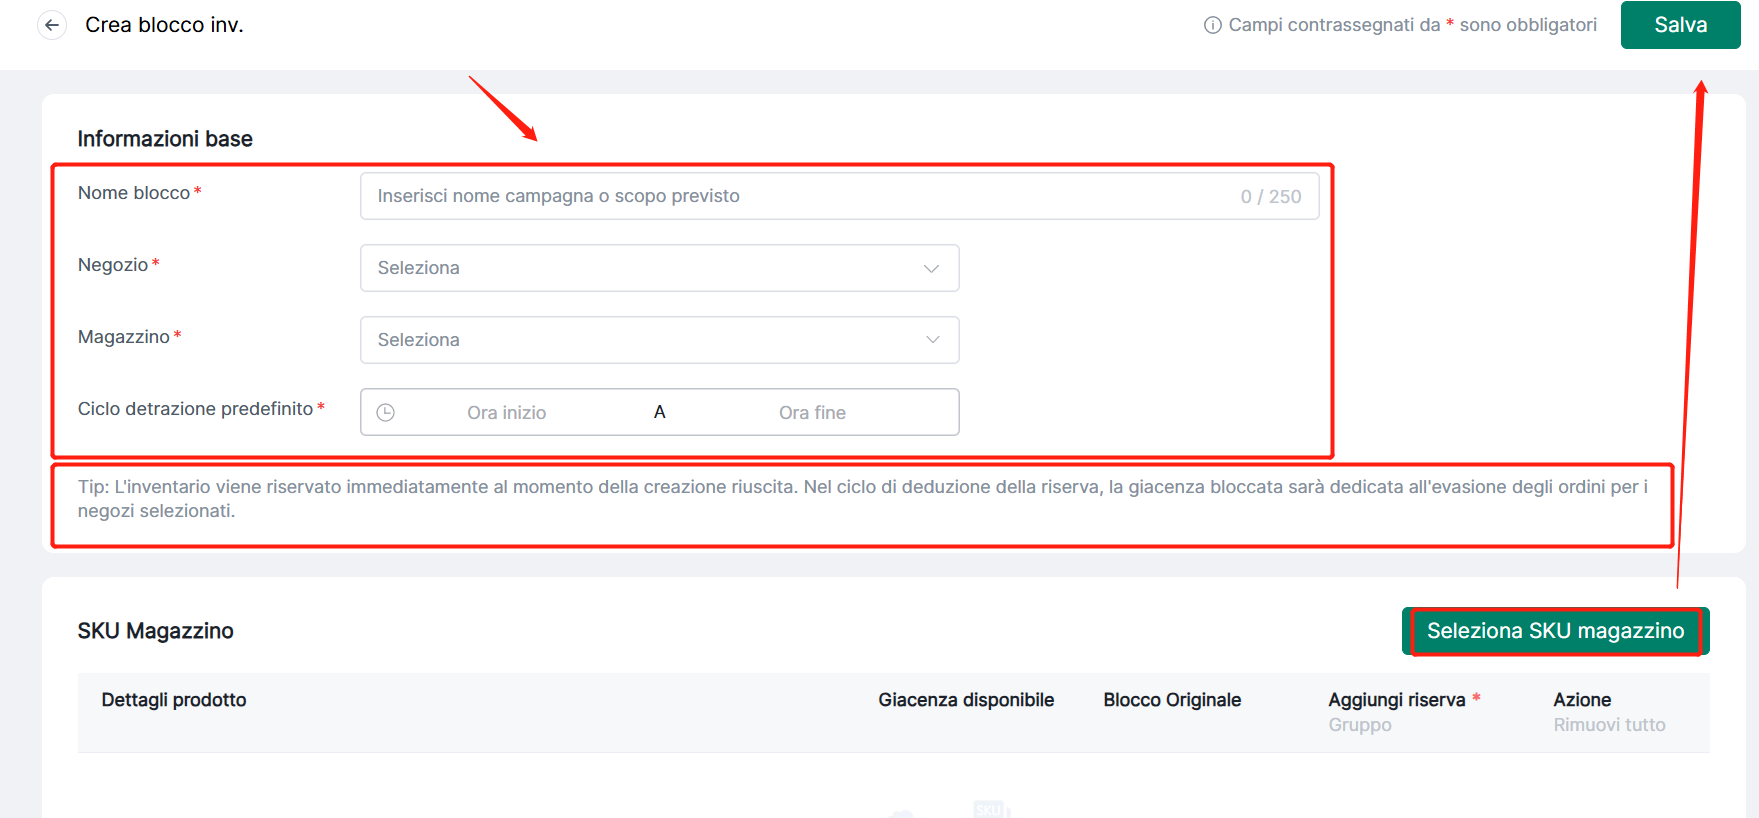Click the Blocco Originale column header
Viewport: 1759px width, 818px height.
point(1172,700)
